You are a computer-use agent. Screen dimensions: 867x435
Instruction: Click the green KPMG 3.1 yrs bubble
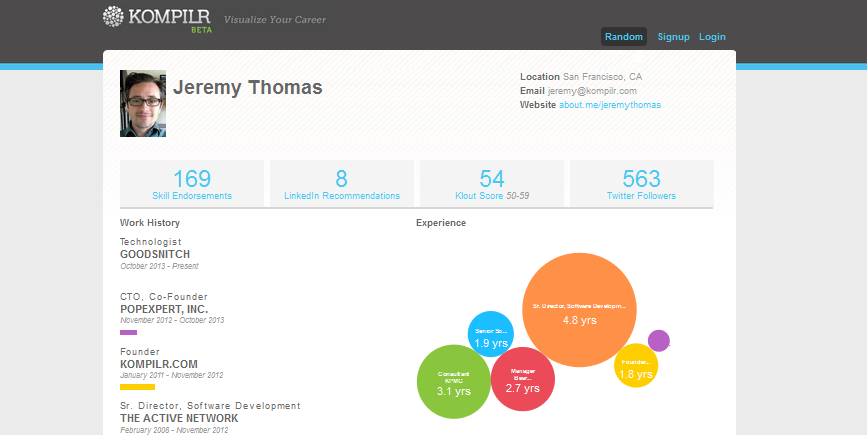pyautogui.click(x=453, y=382)
